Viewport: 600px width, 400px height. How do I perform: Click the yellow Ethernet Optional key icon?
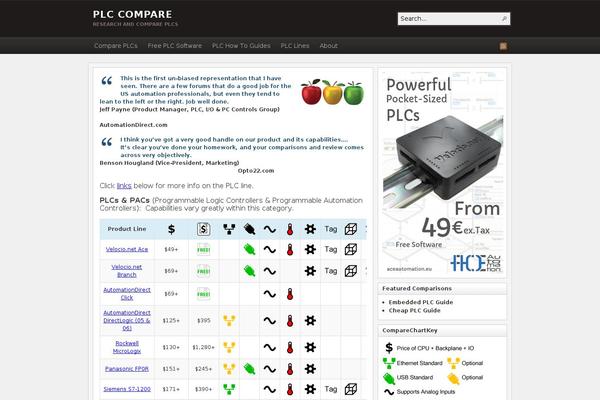pyautogui.click(x=453, y=363)
